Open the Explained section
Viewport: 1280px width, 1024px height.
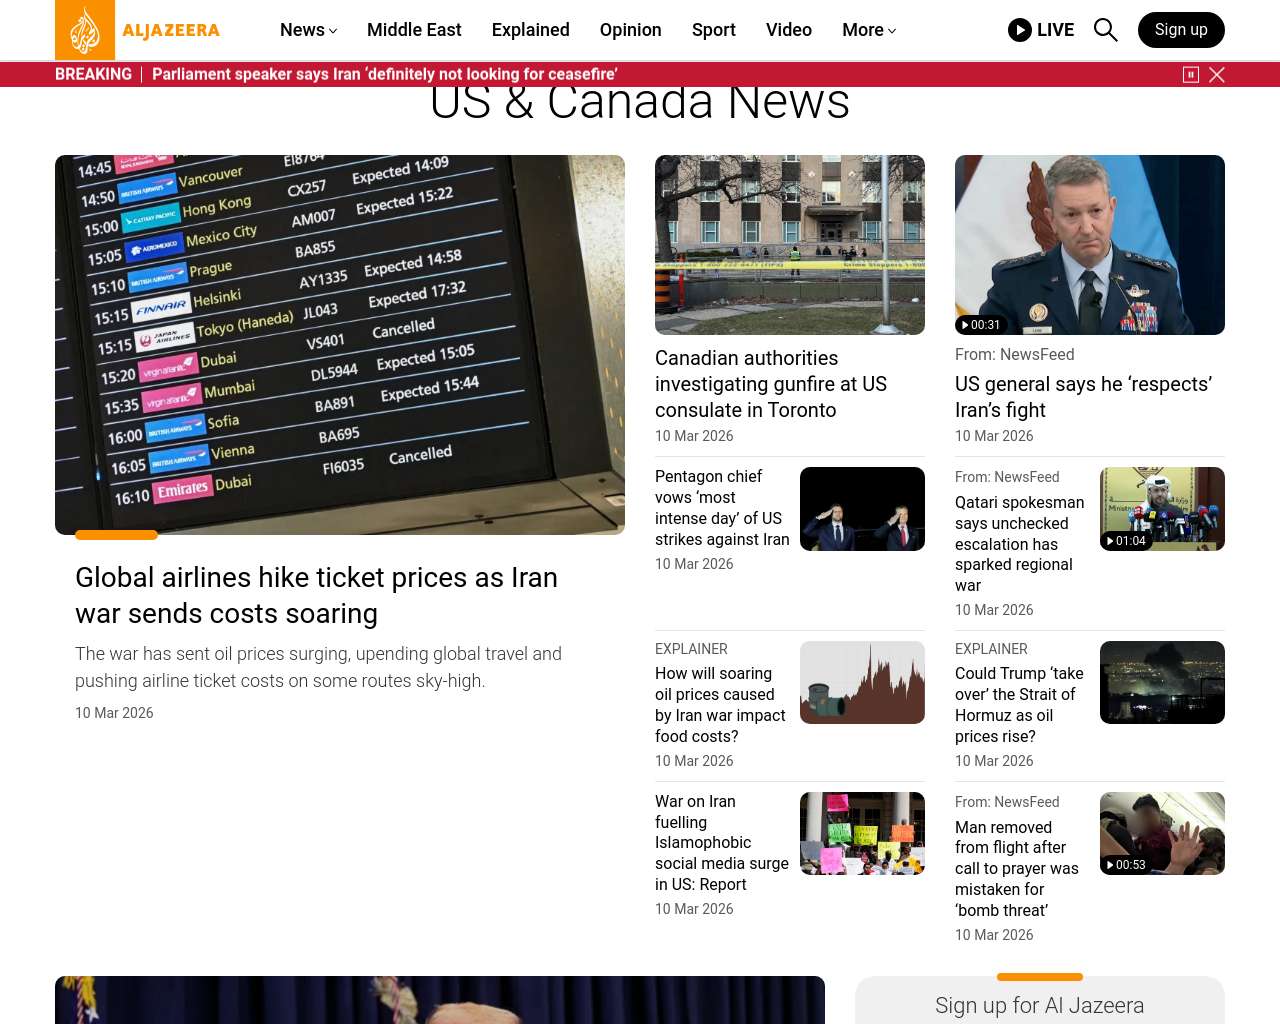pos(531,30)
